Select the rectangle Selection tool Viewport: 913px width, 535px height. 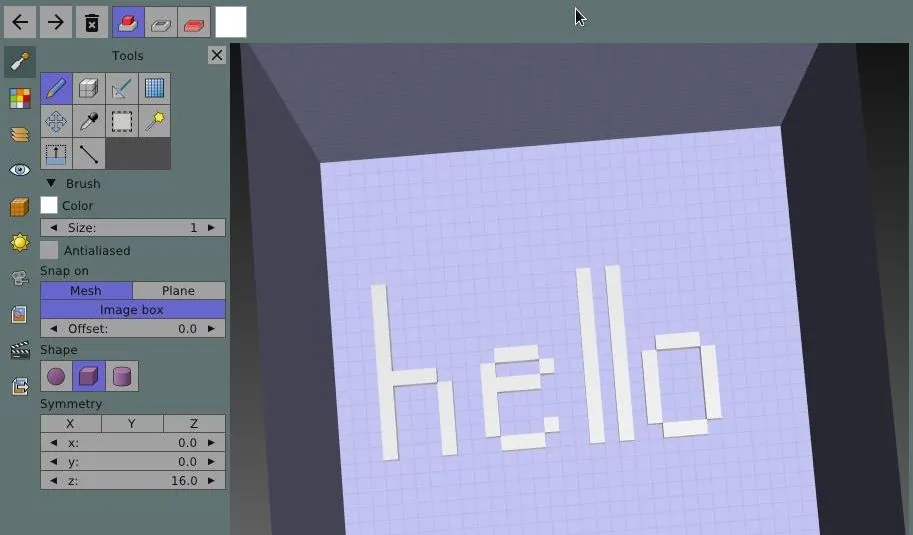[x=122, y=121]
